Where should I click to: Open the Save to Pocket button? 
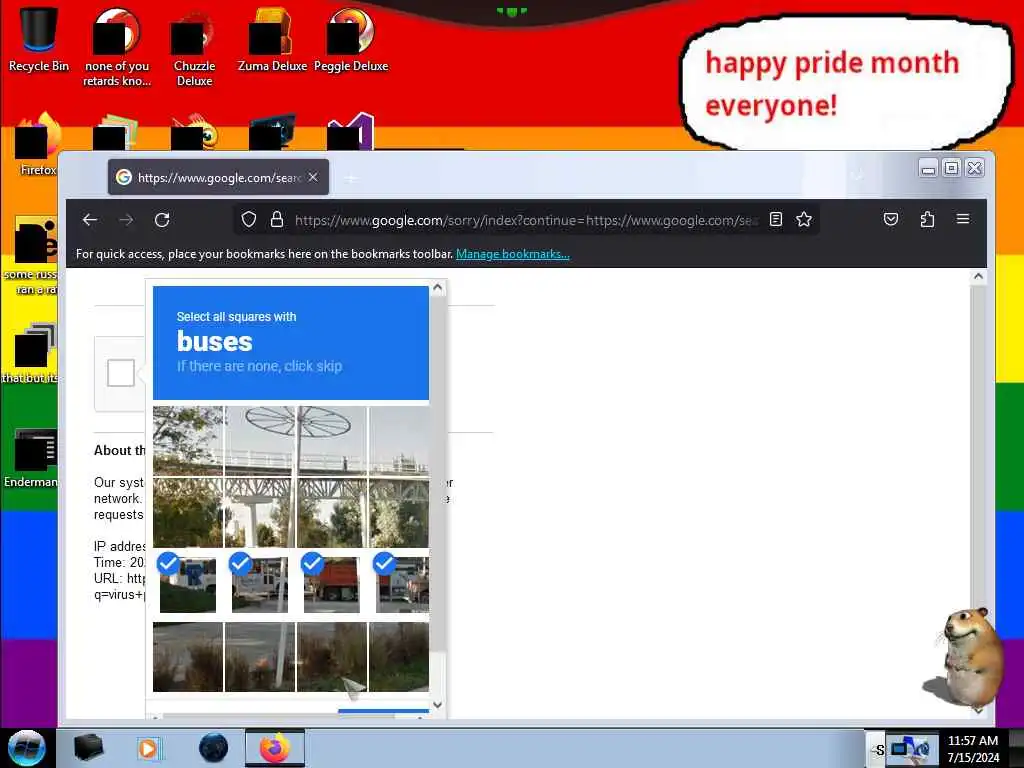(x=891, y=219)
